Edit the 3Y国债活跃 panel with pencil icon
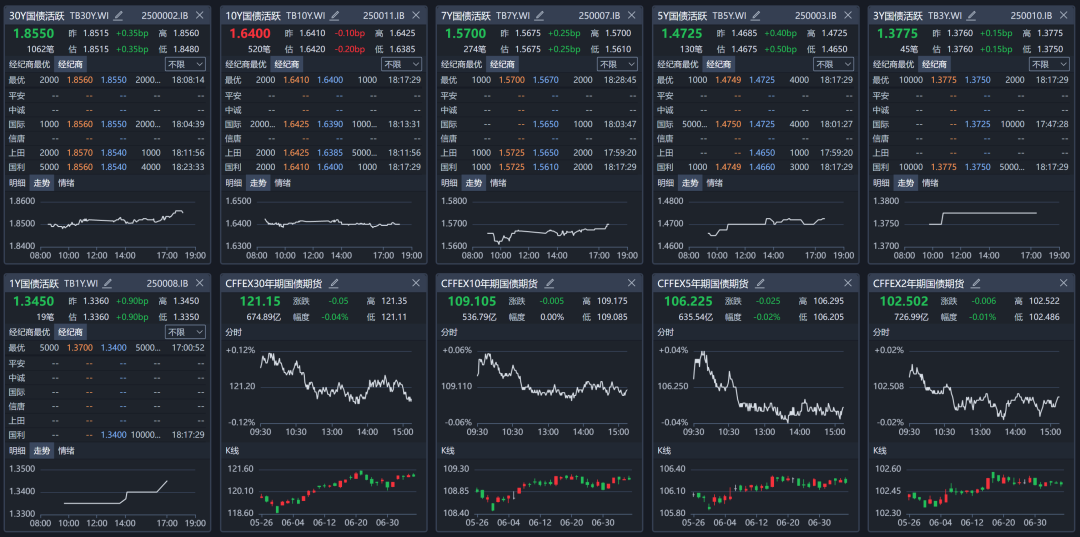The width and height of the screenshot is (1080, 537). [x=972, y=15]
